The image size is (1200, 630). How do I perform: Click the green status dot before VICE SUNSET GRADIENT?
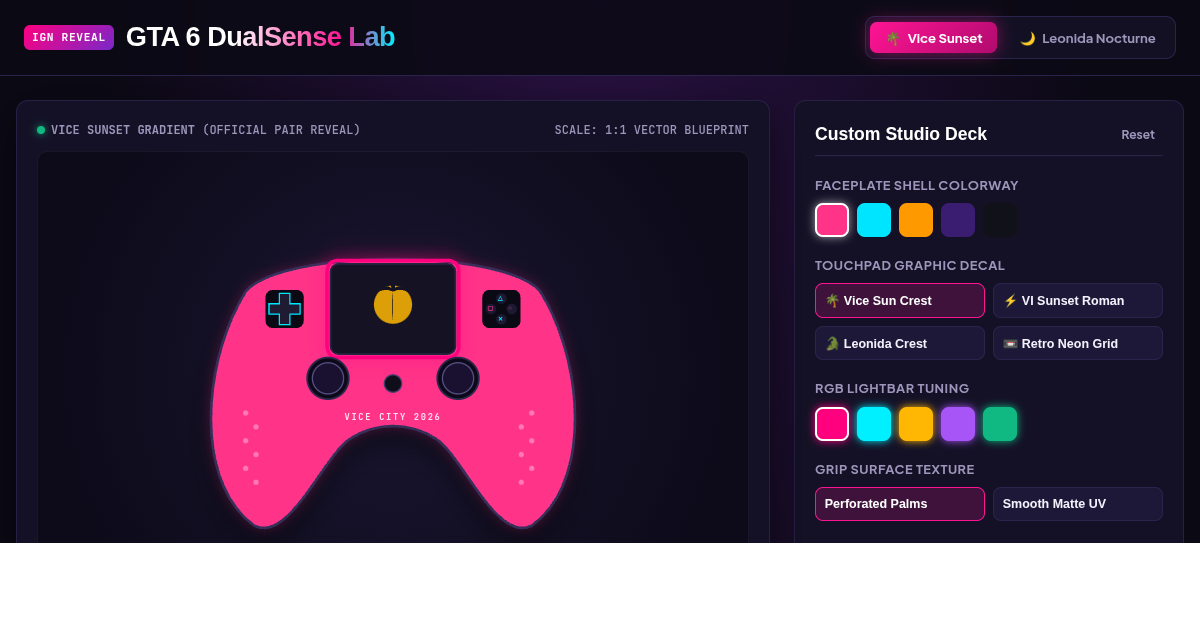[x=41, y=130]
